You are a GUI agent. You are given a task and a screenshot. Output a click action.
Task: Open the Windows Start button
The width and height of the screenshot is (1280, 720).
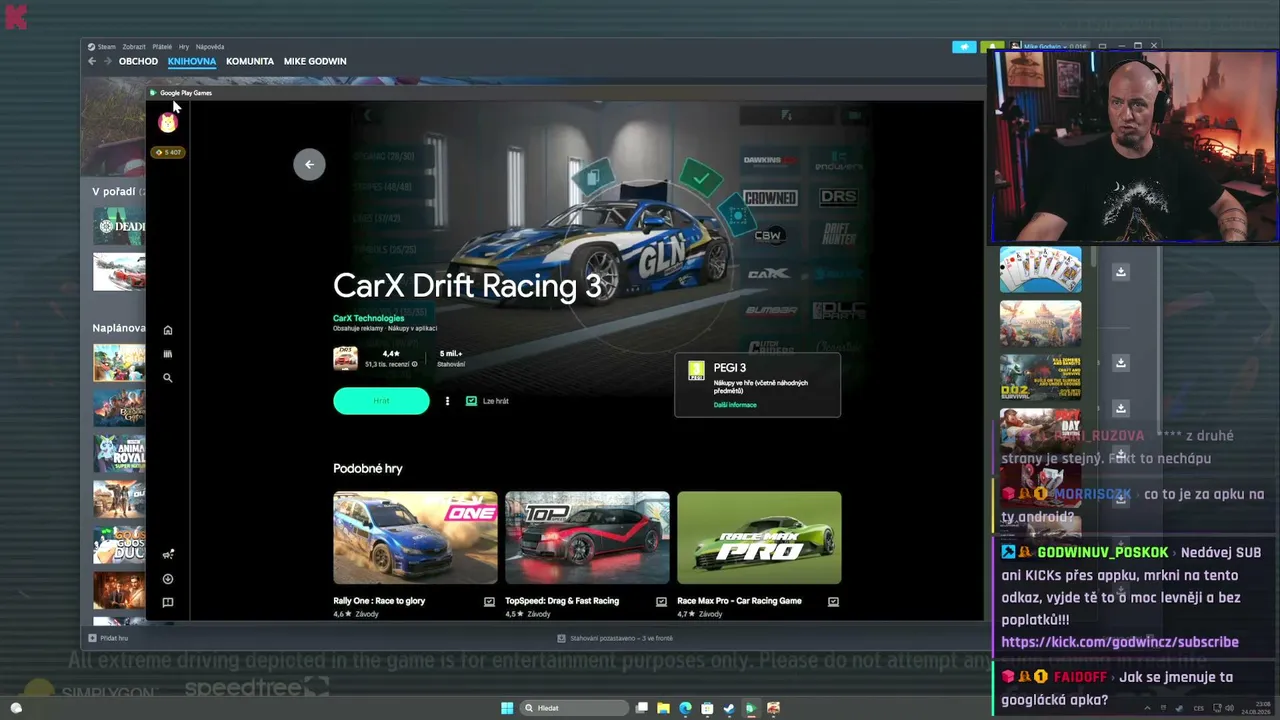click(x=507, y=708)
